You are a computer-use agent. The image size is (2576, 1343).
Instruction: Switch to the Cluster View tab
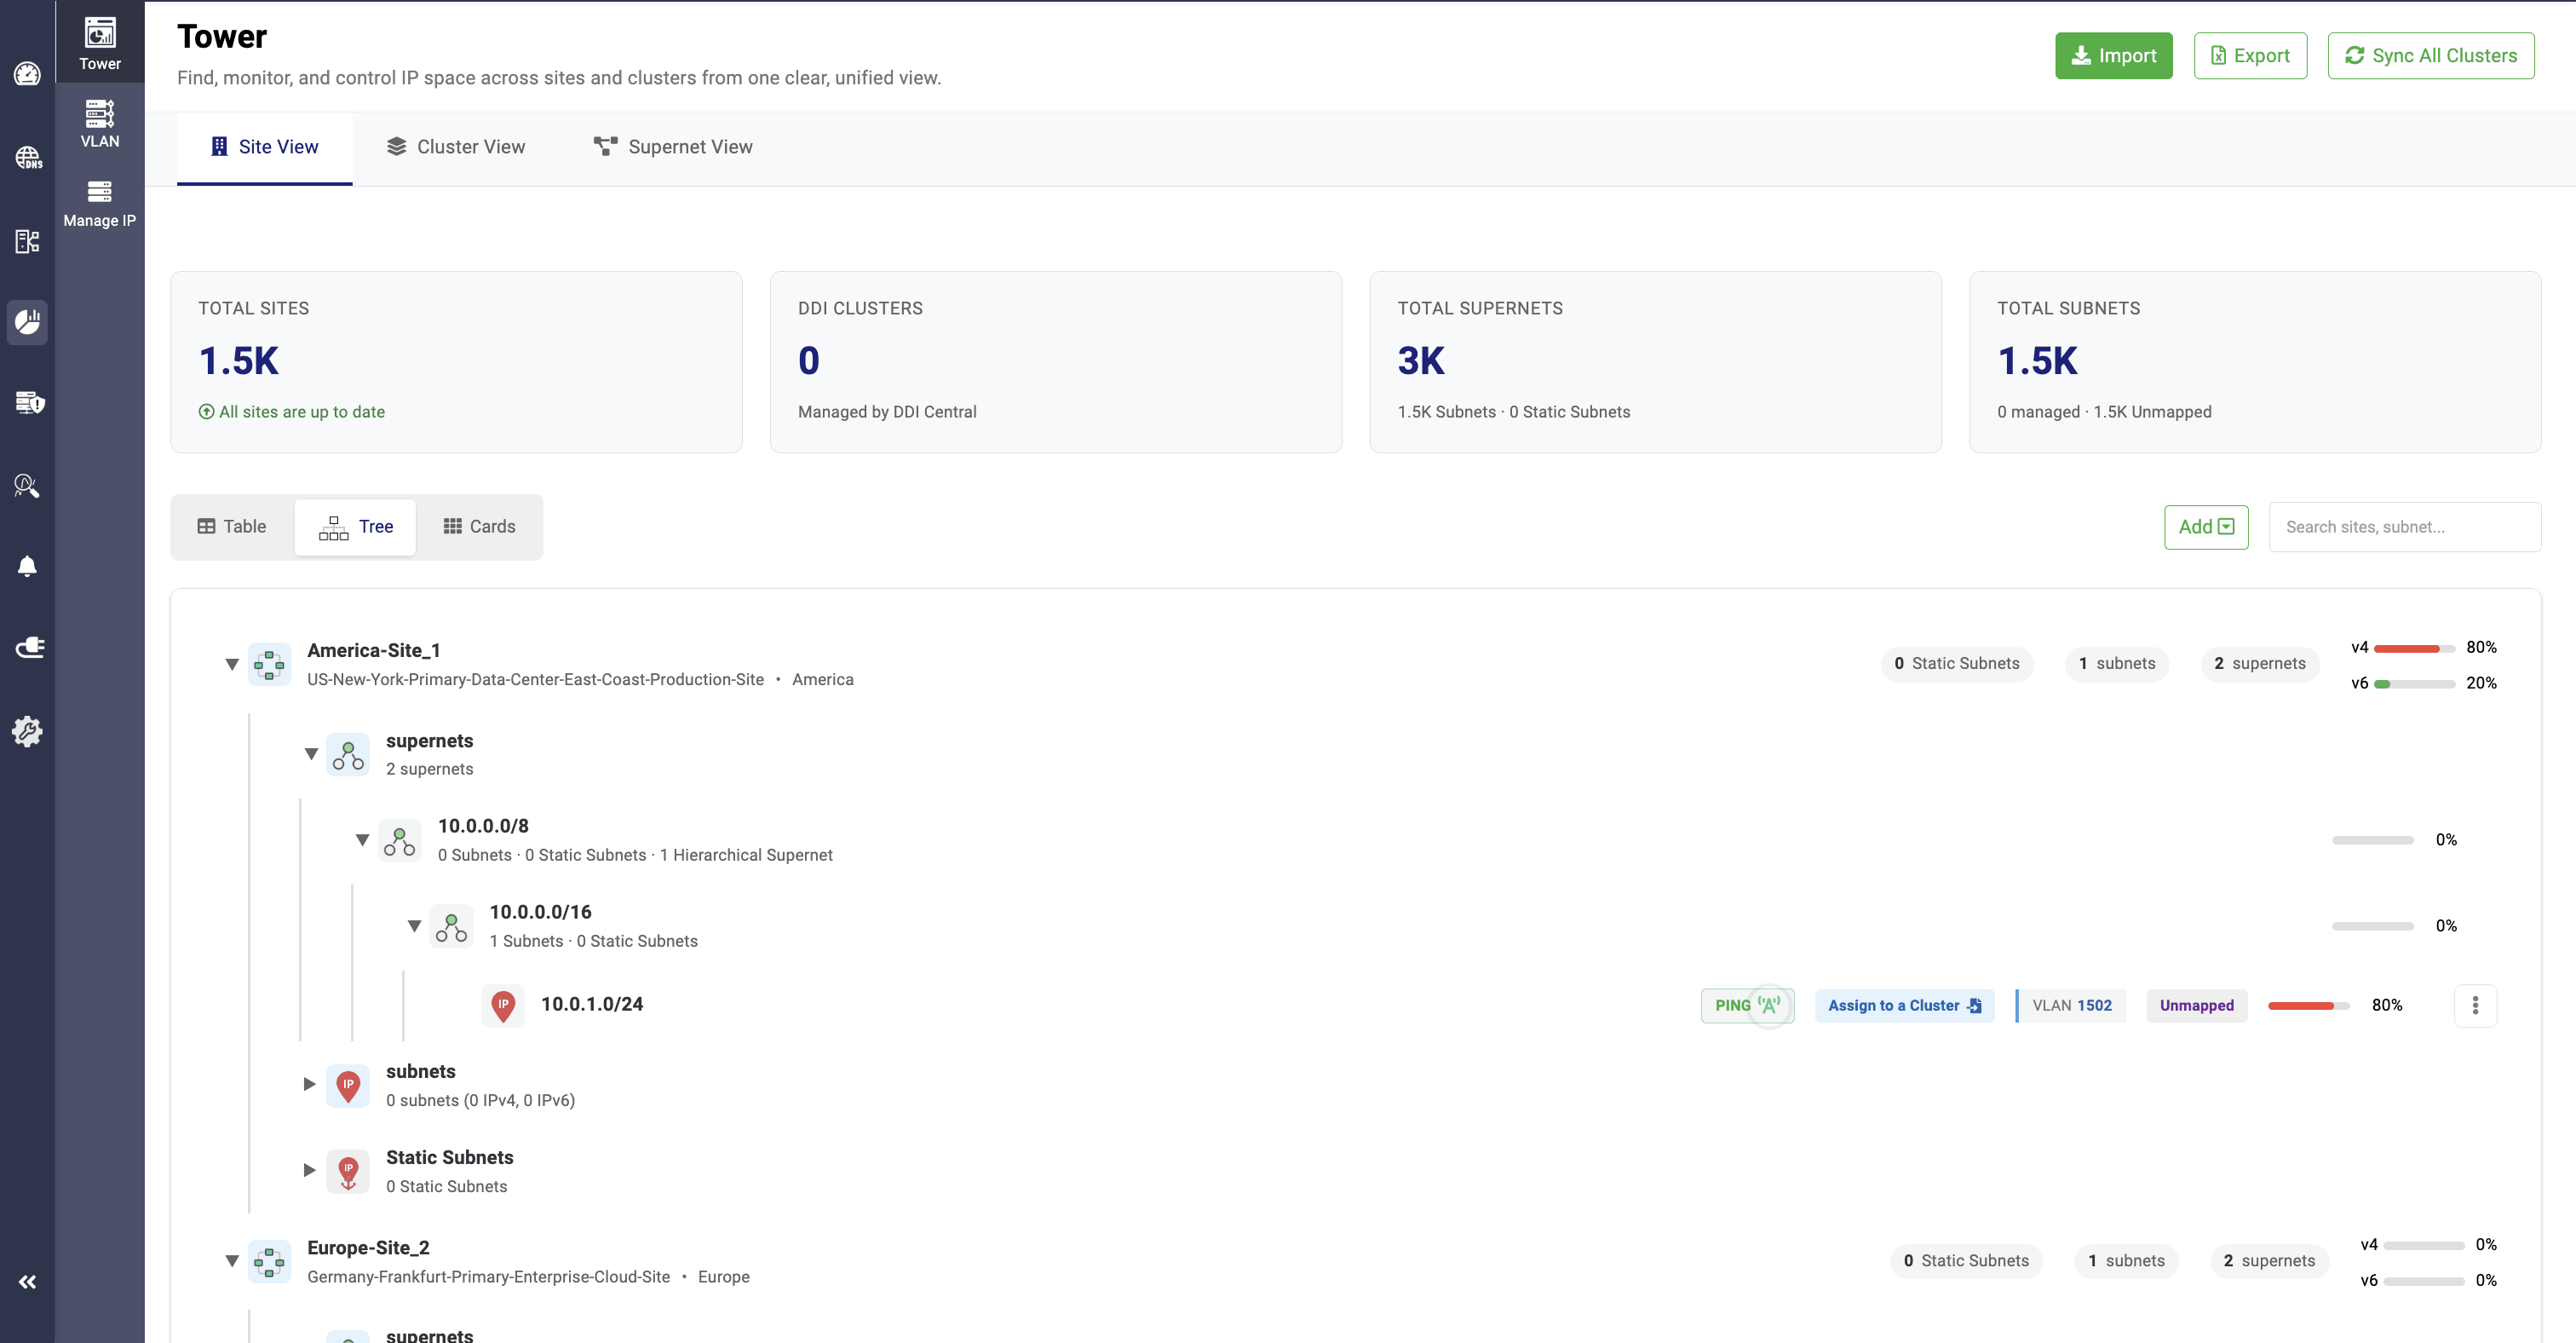pos(455,147)
